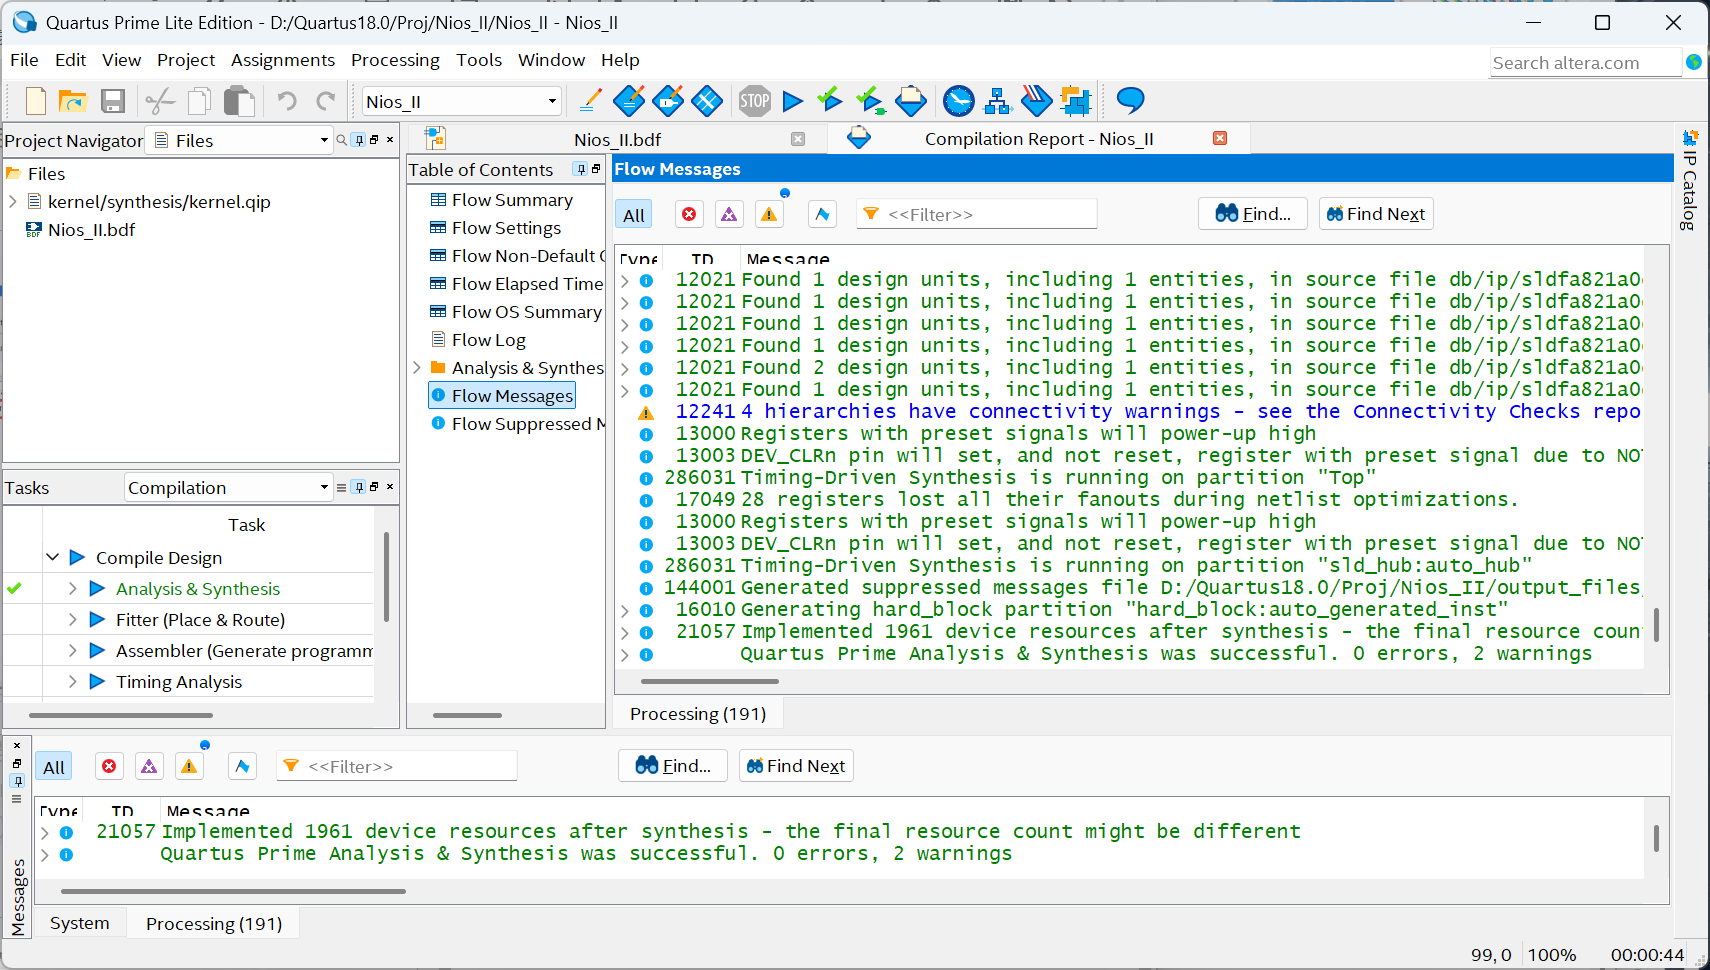Open Flow Summary in Table of Contents
Viewport: 1710px width, 970px height.
(x=512, y=200)
